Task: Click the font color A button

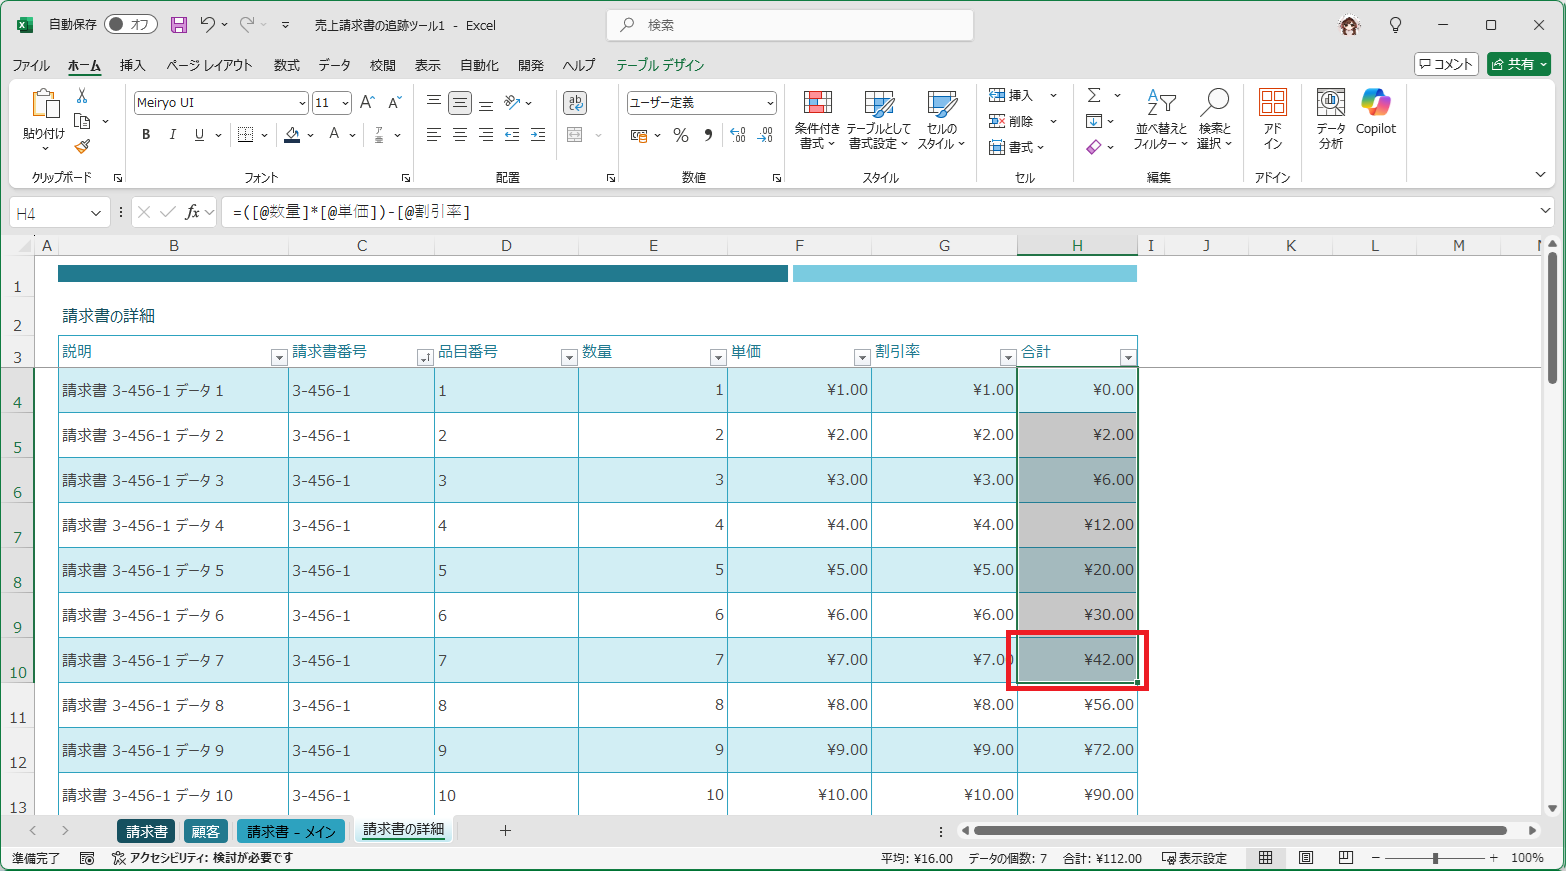Action: pyautogui.click(x=334, y=135)
